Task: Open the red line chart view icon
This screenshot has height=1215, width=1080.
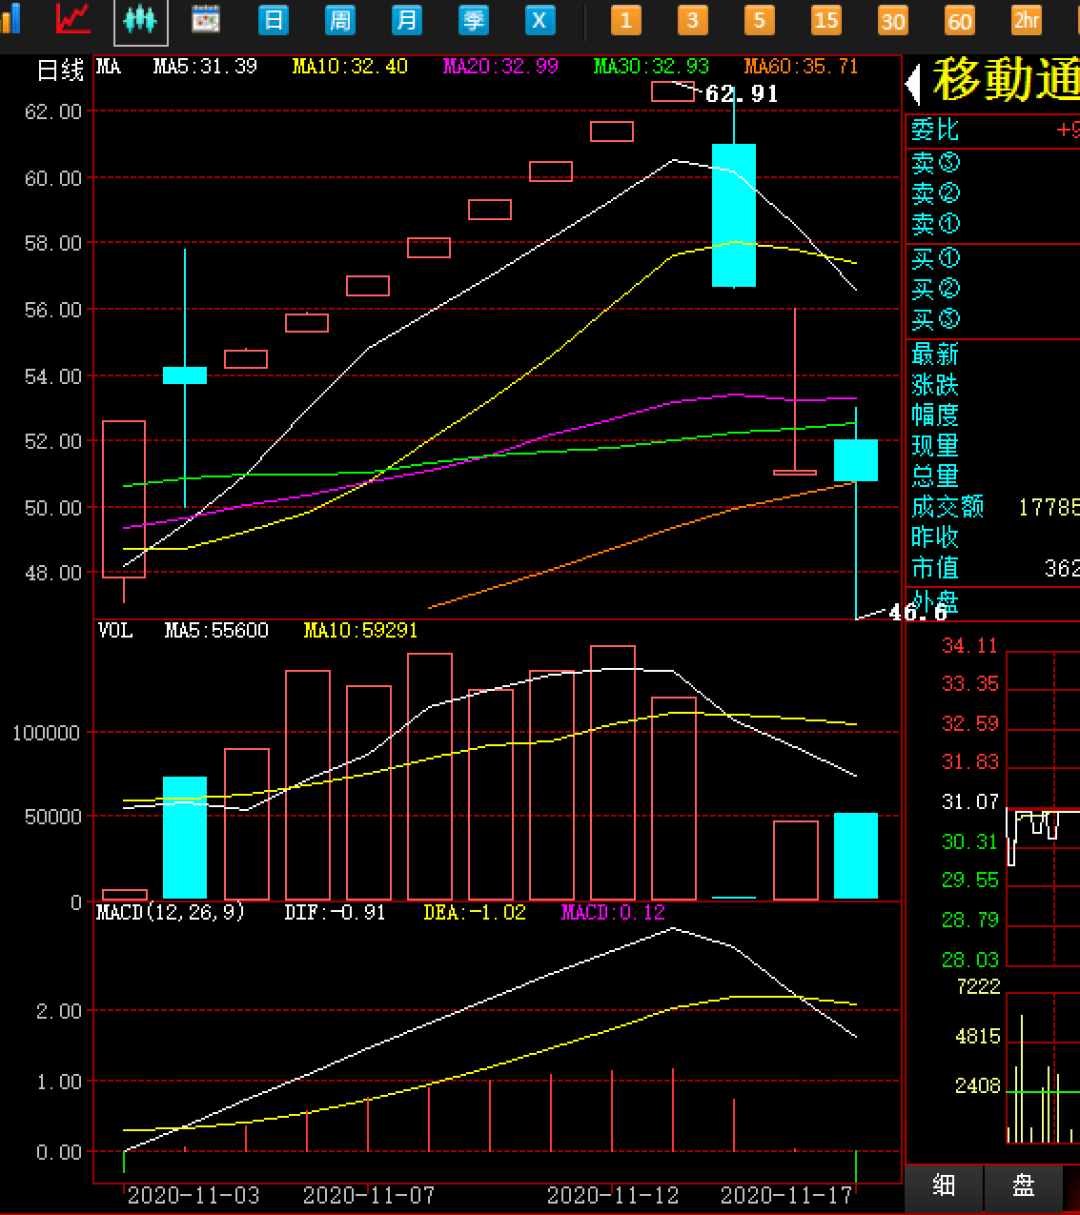Action: coord(73,18)
